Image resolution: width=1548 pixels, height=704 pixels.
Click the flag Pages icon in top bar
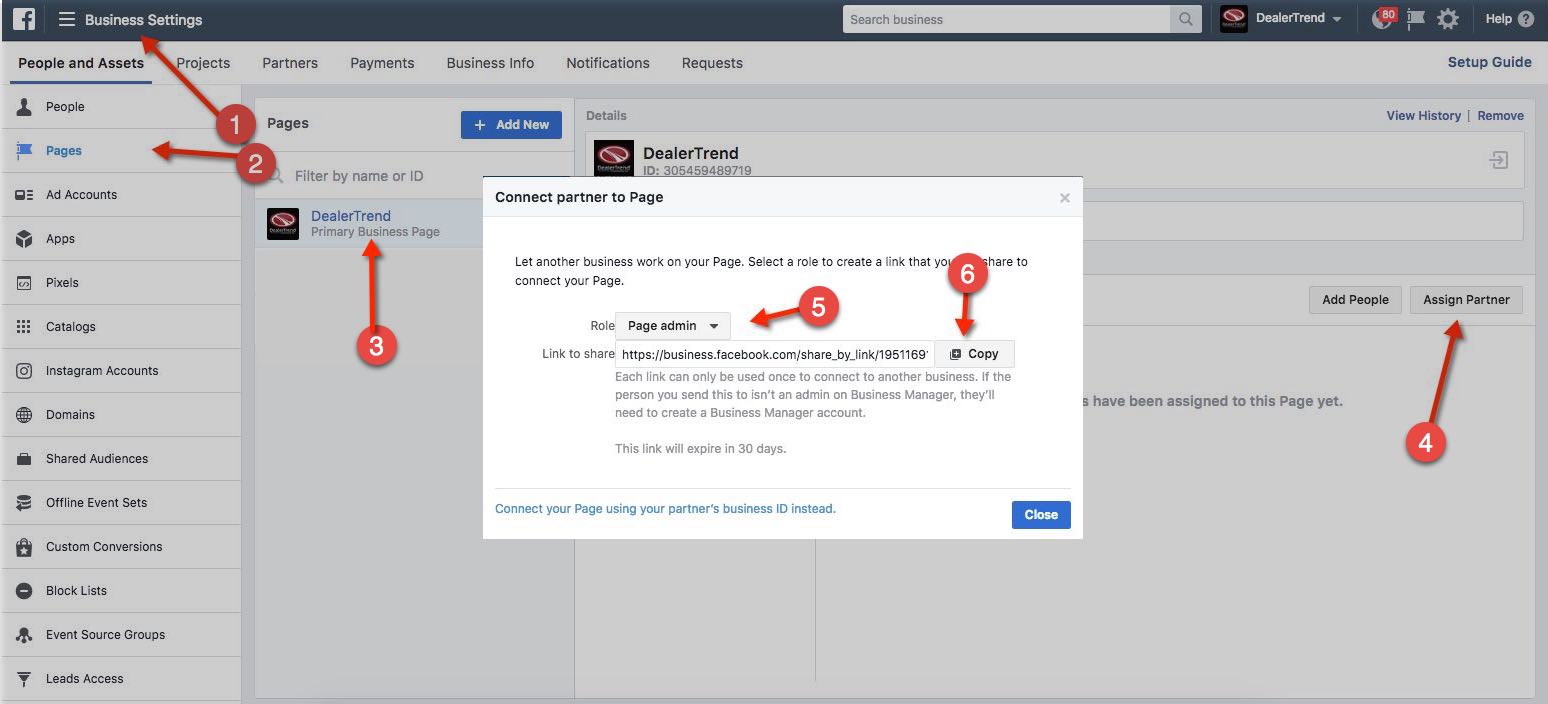coord(1415,19)
